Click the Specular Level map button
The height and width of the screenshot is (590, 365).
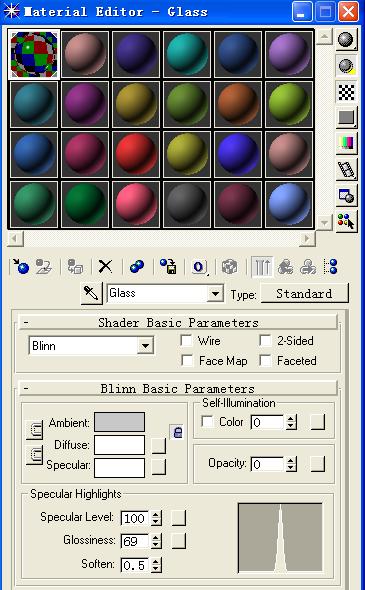178,518
